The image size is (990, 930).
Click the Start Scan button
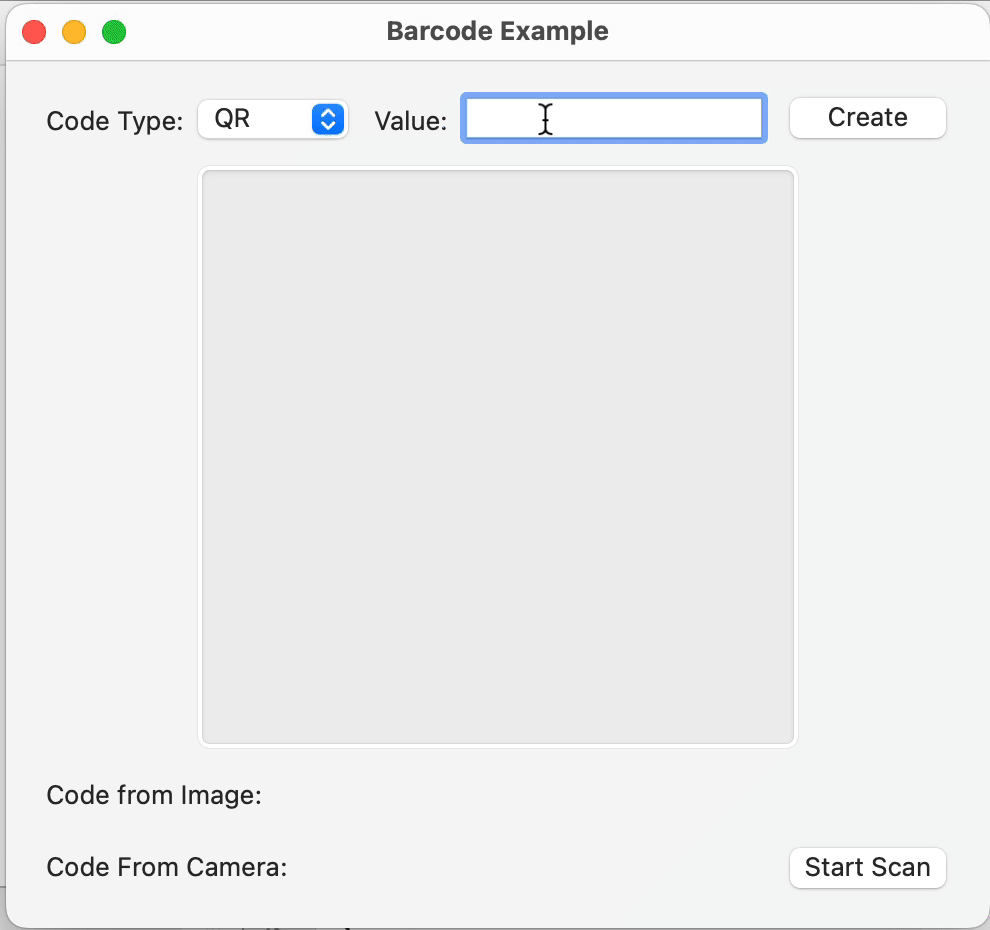click(868, 867)
